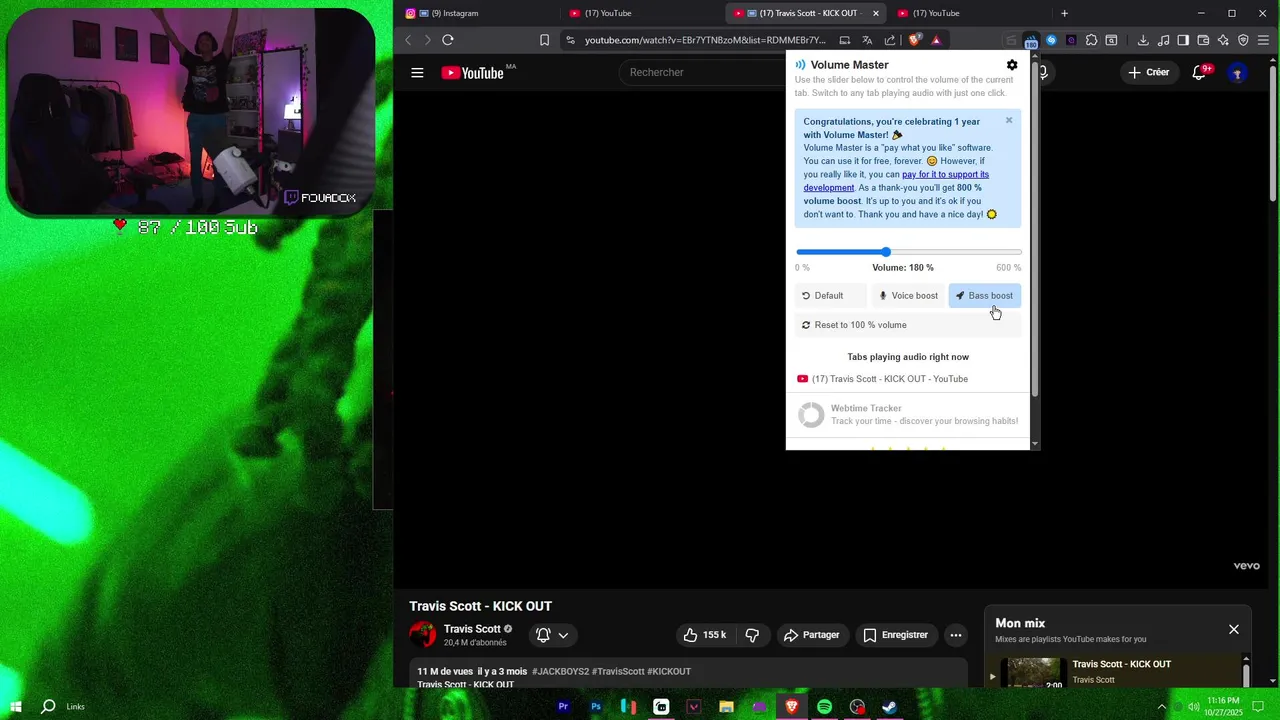Open Brave Wallet icon in toolbar
The height and width of the screenshot is (720, 1280).
[x=1203, y=41]
